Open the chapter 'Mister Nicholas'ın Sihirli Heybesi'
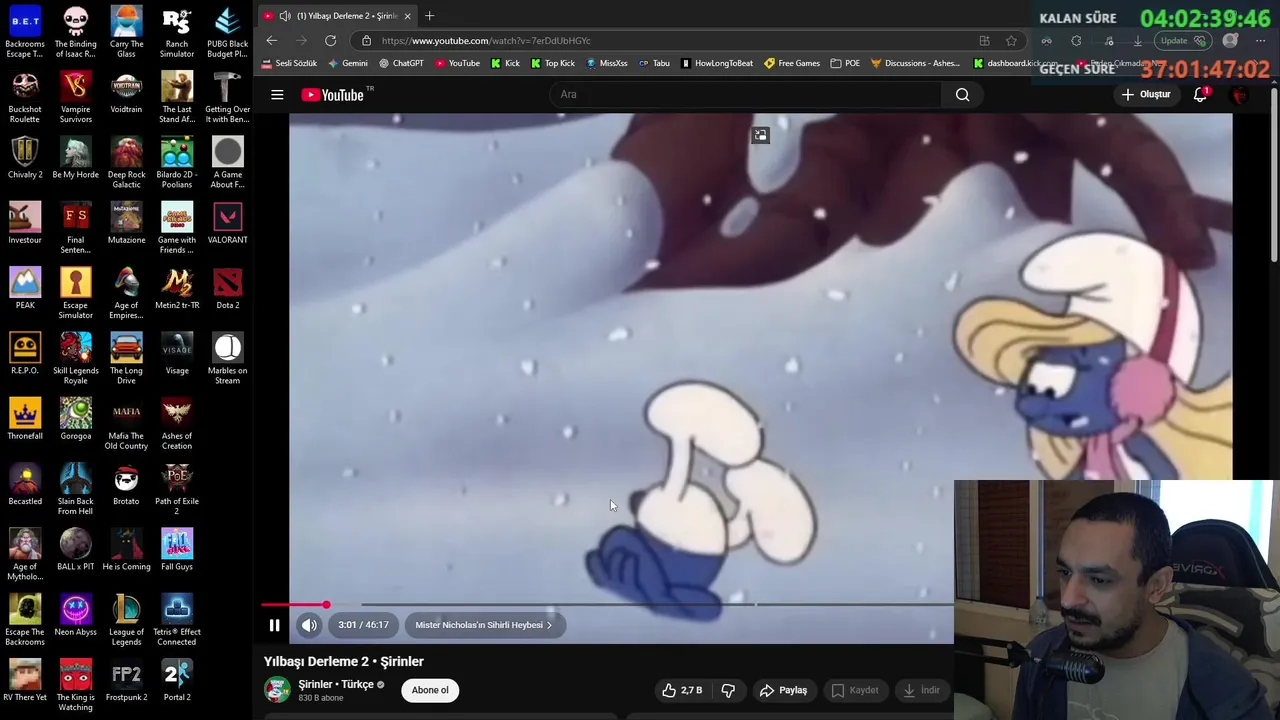The height and width of the screenshot is (720, 1280). (x=483, y=625)
